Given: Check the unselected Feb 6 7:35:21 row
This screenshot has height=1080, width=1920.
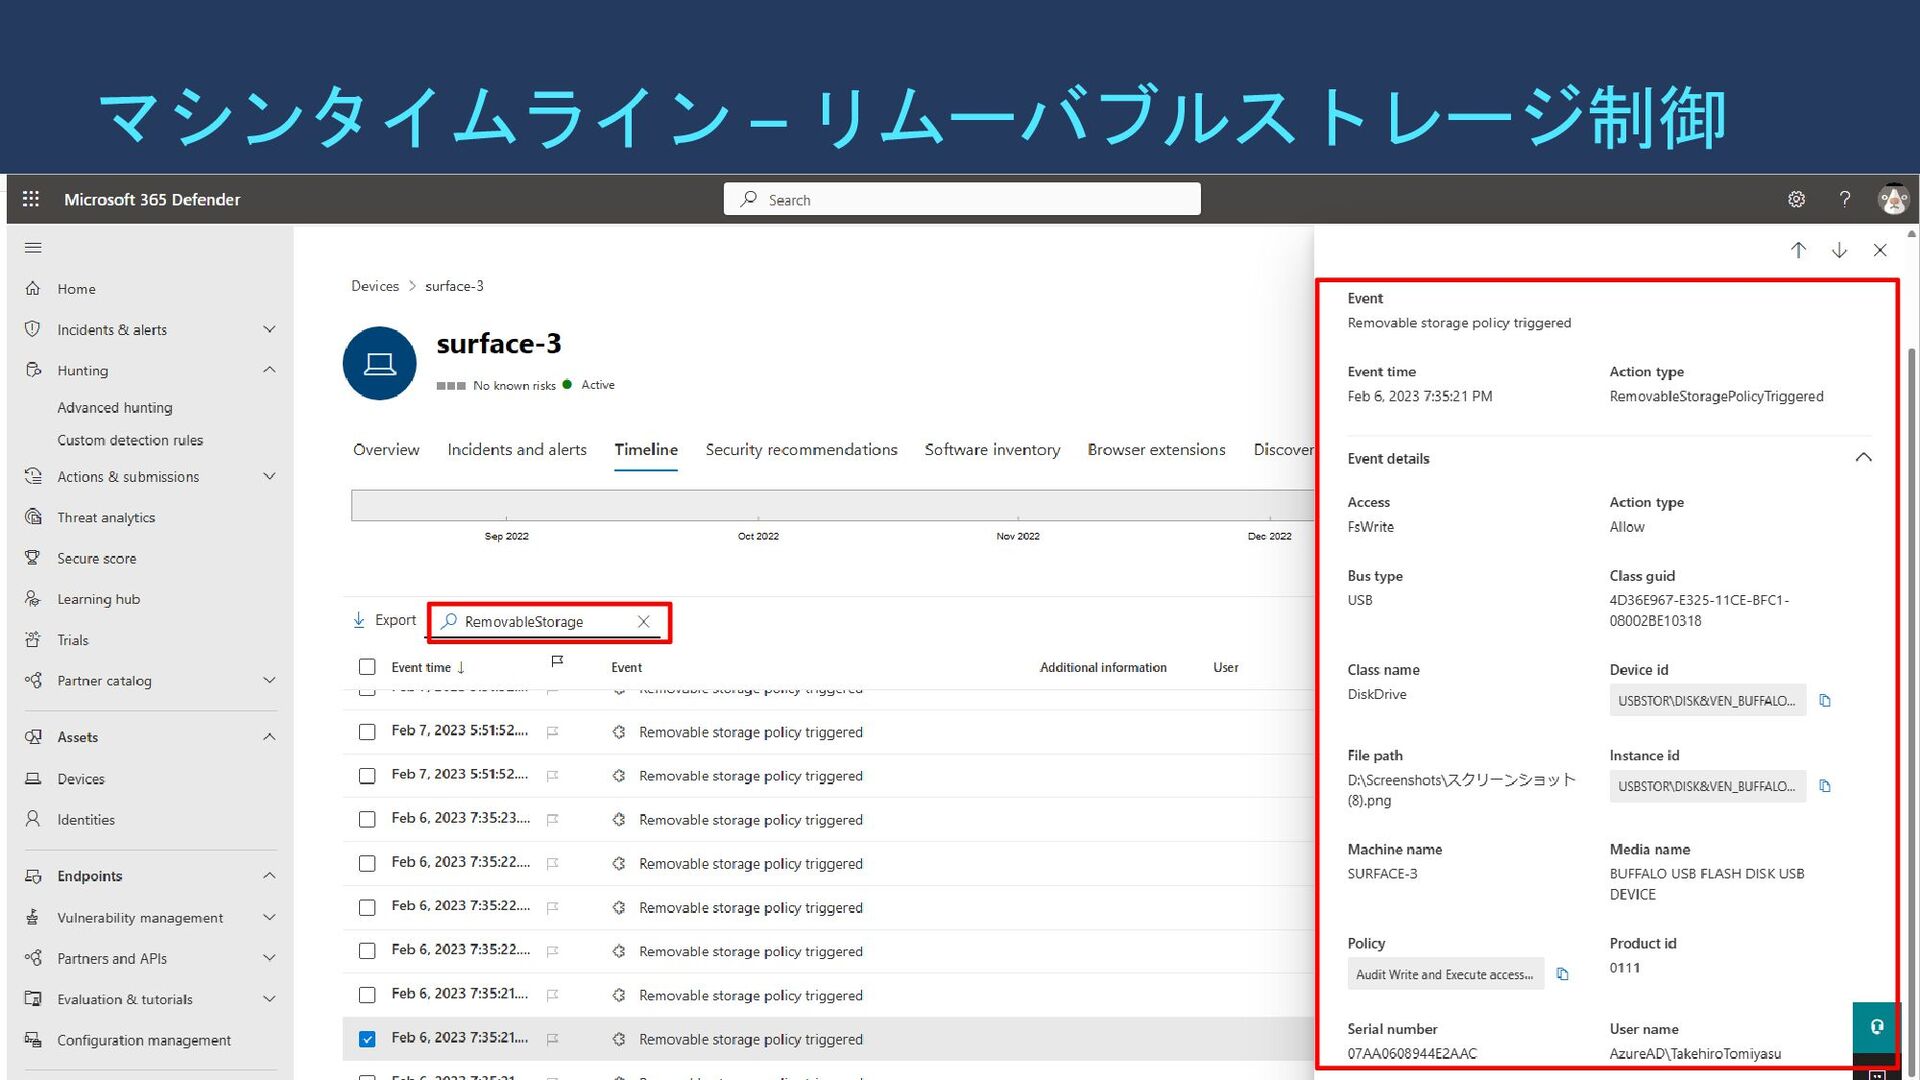Looking at the screenshot, I should pos(367,995).
